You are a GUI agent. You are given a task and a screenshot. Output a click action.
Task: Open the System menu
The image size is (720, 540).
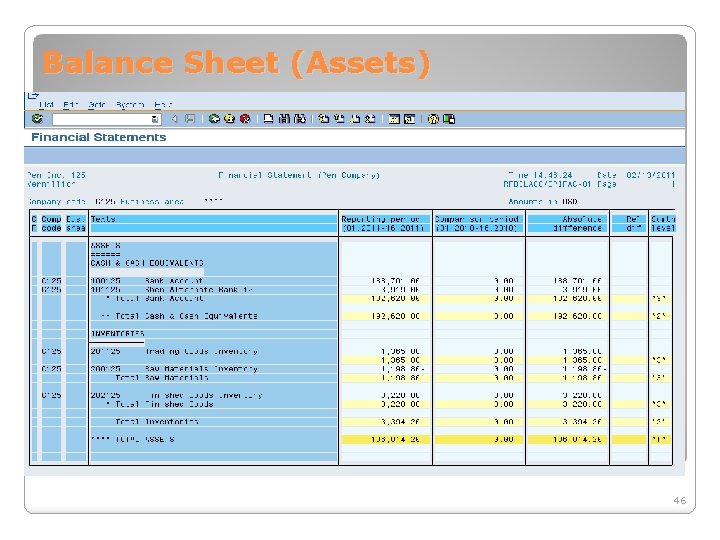coord(130,105)
